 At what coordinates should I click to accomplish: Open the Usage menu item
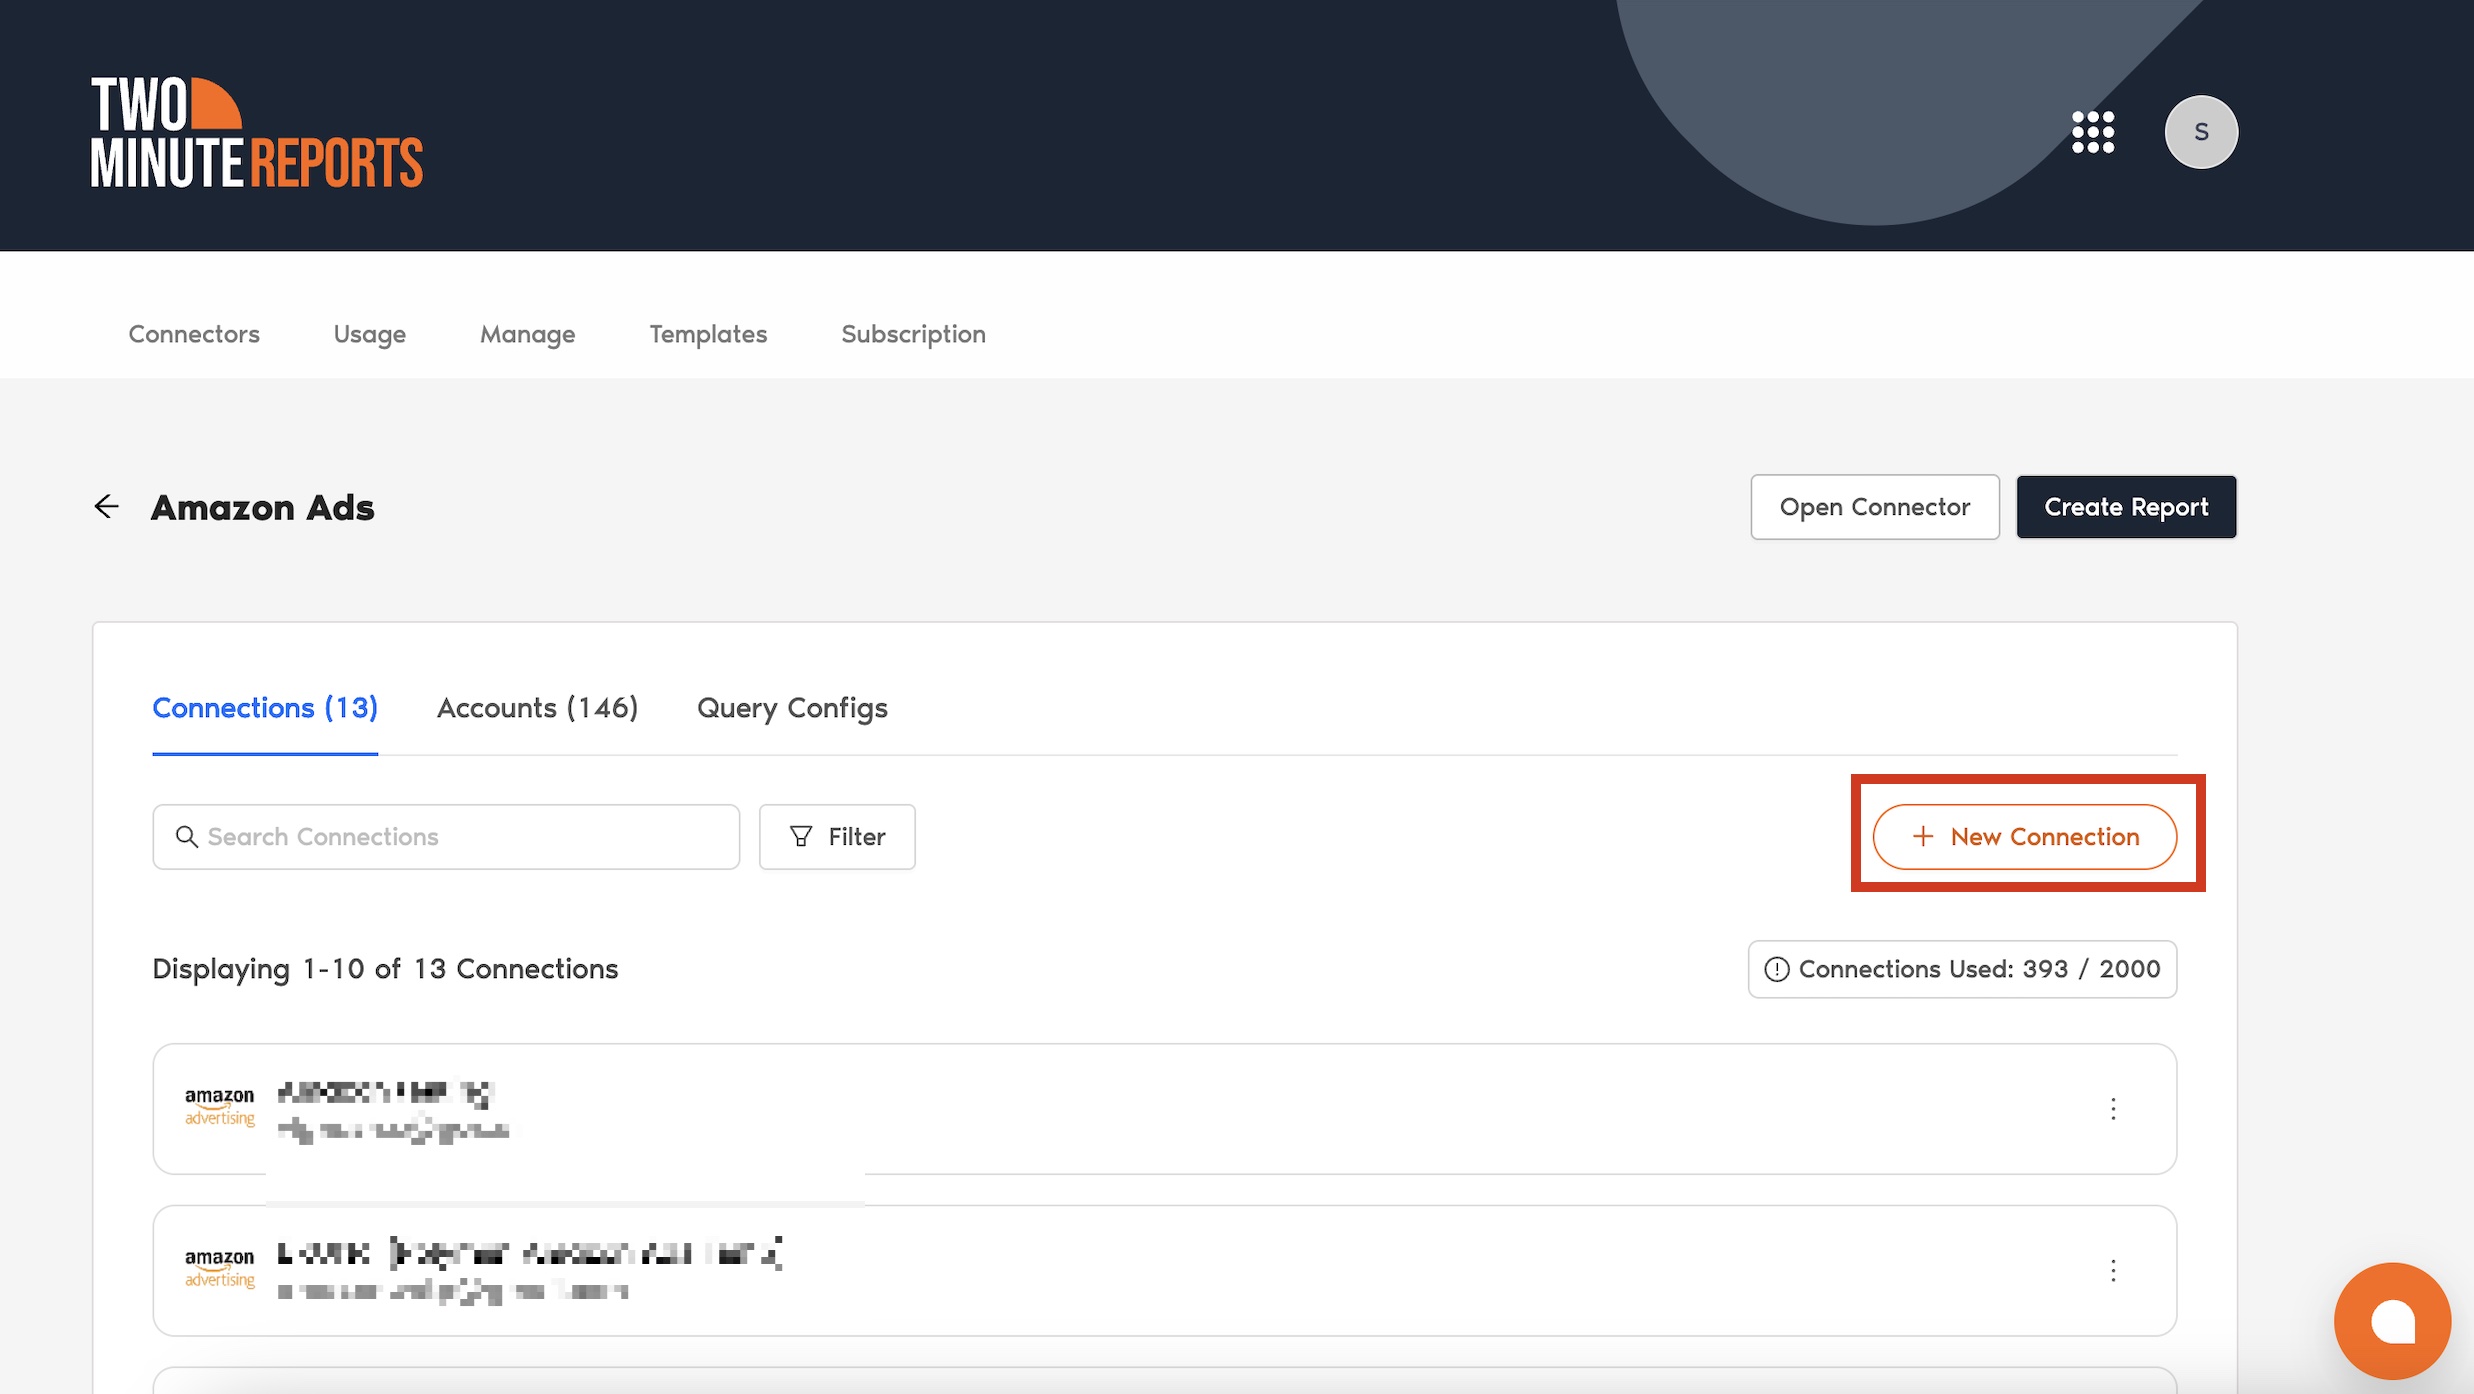point(369,334)
